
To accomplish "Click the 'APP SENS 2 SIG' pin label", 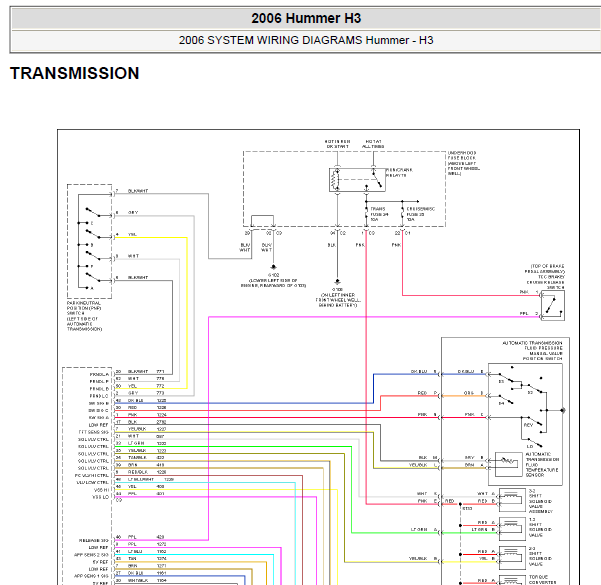I will [92, 555].
